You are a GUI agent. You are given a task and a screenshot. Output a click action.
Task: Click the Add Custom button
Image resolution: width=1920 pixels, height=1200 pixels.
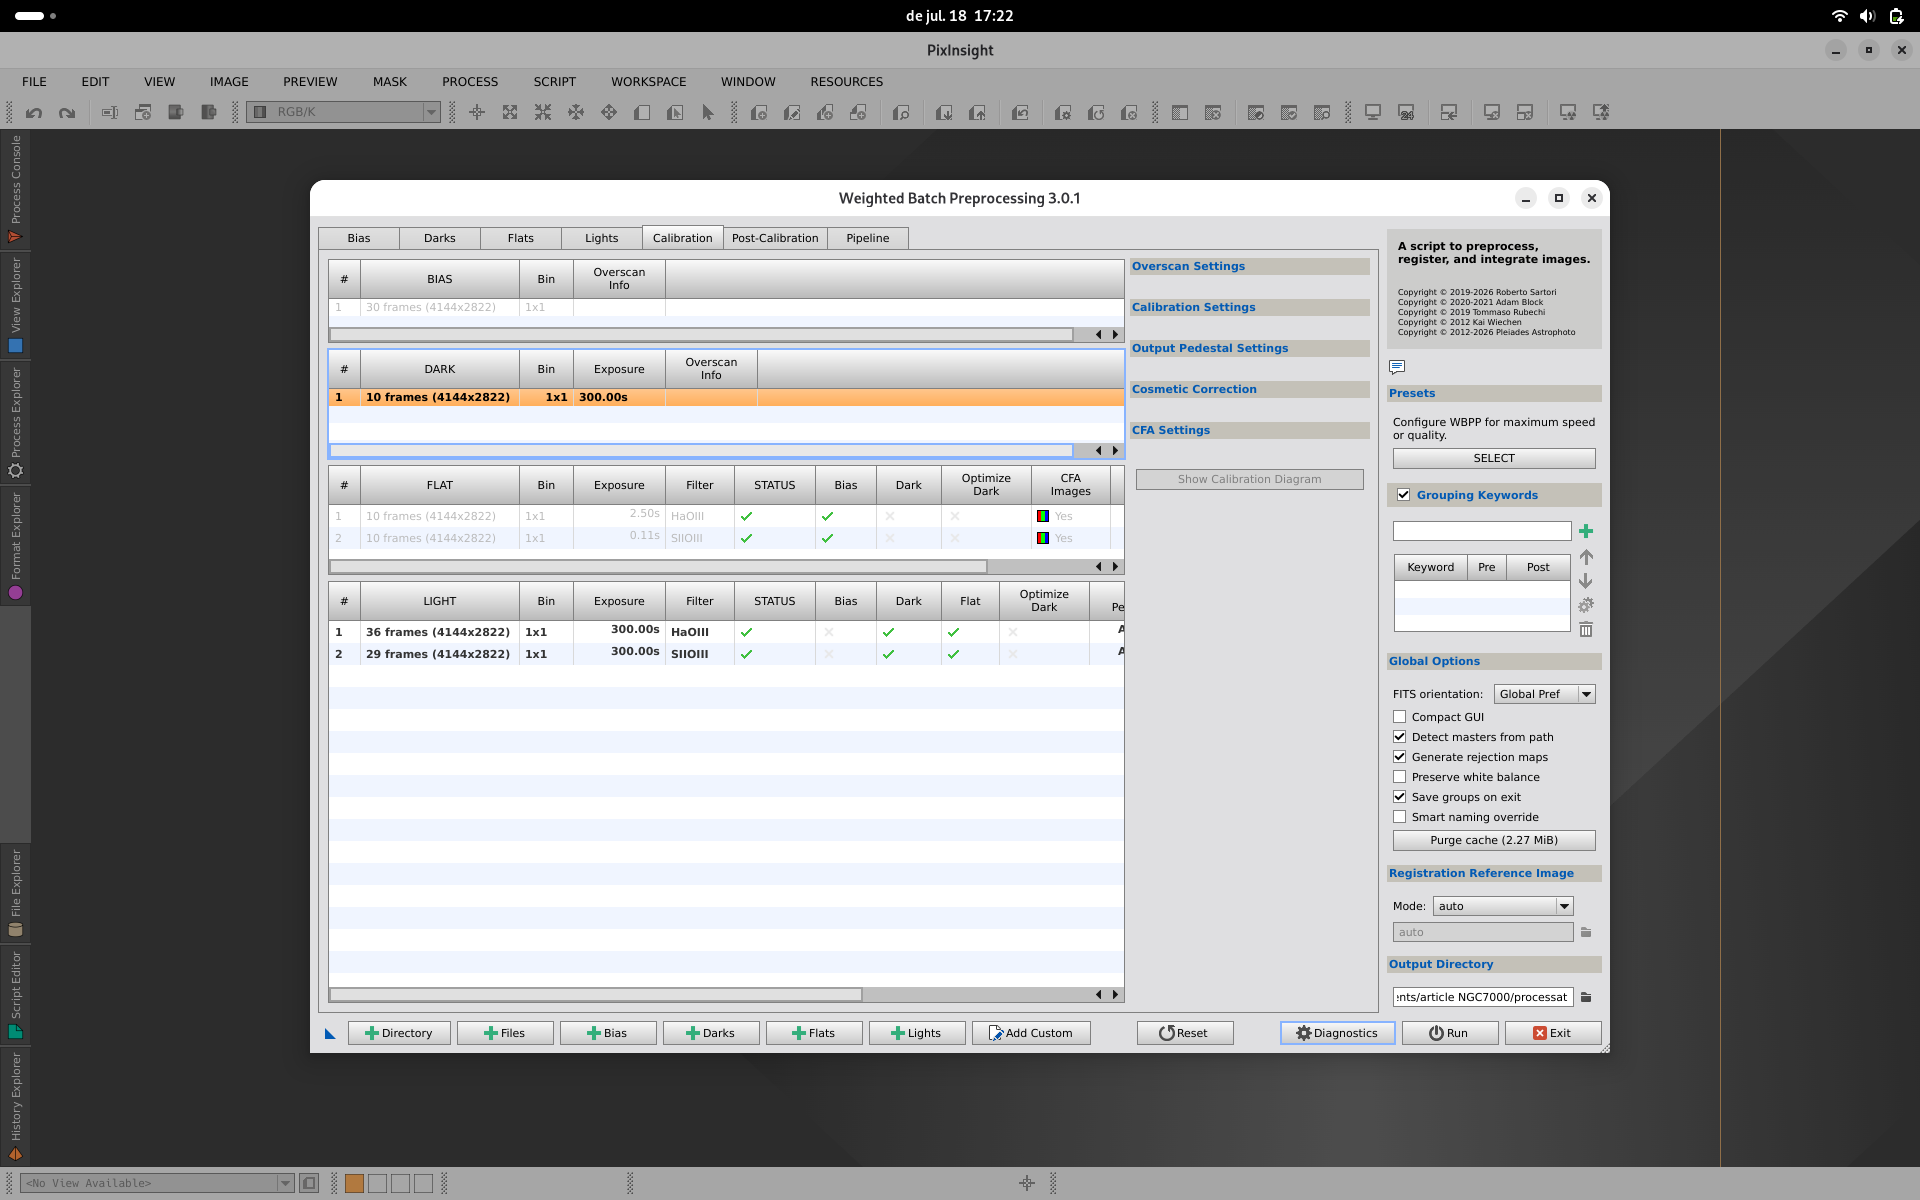1031,1033
